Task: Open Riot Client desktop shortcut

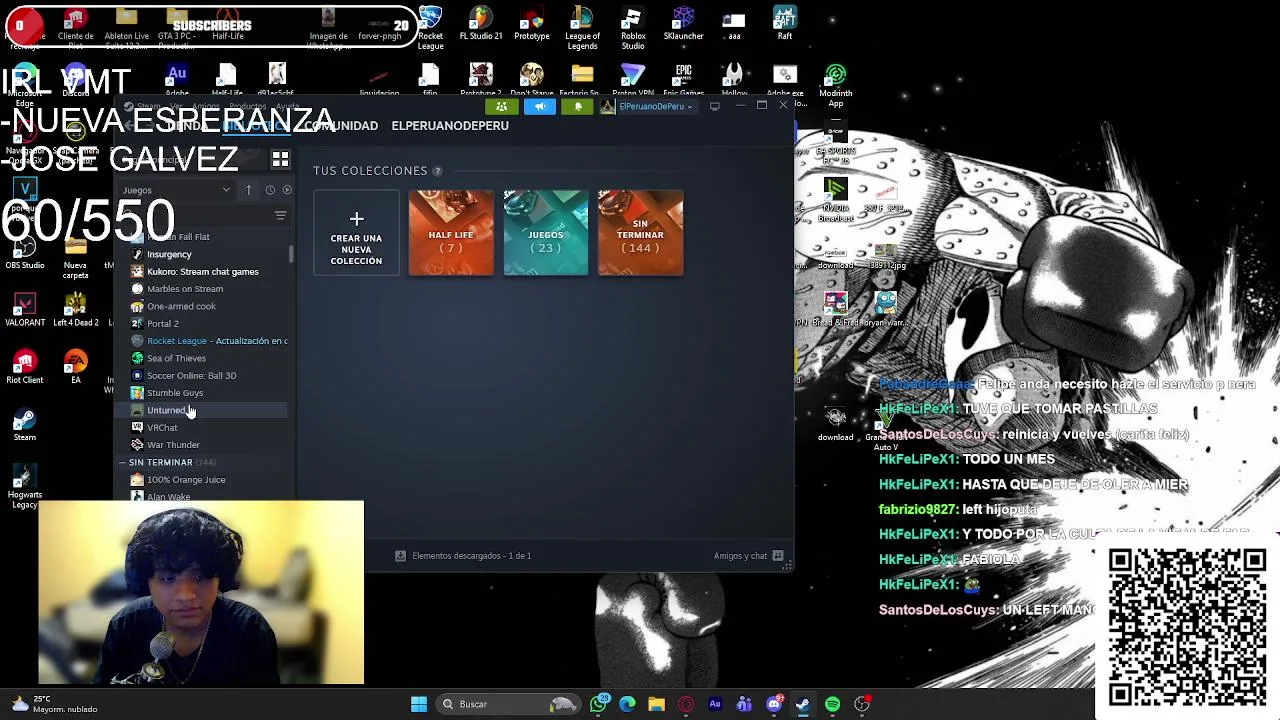Action: pyautogui.click(x=25, y=366)
